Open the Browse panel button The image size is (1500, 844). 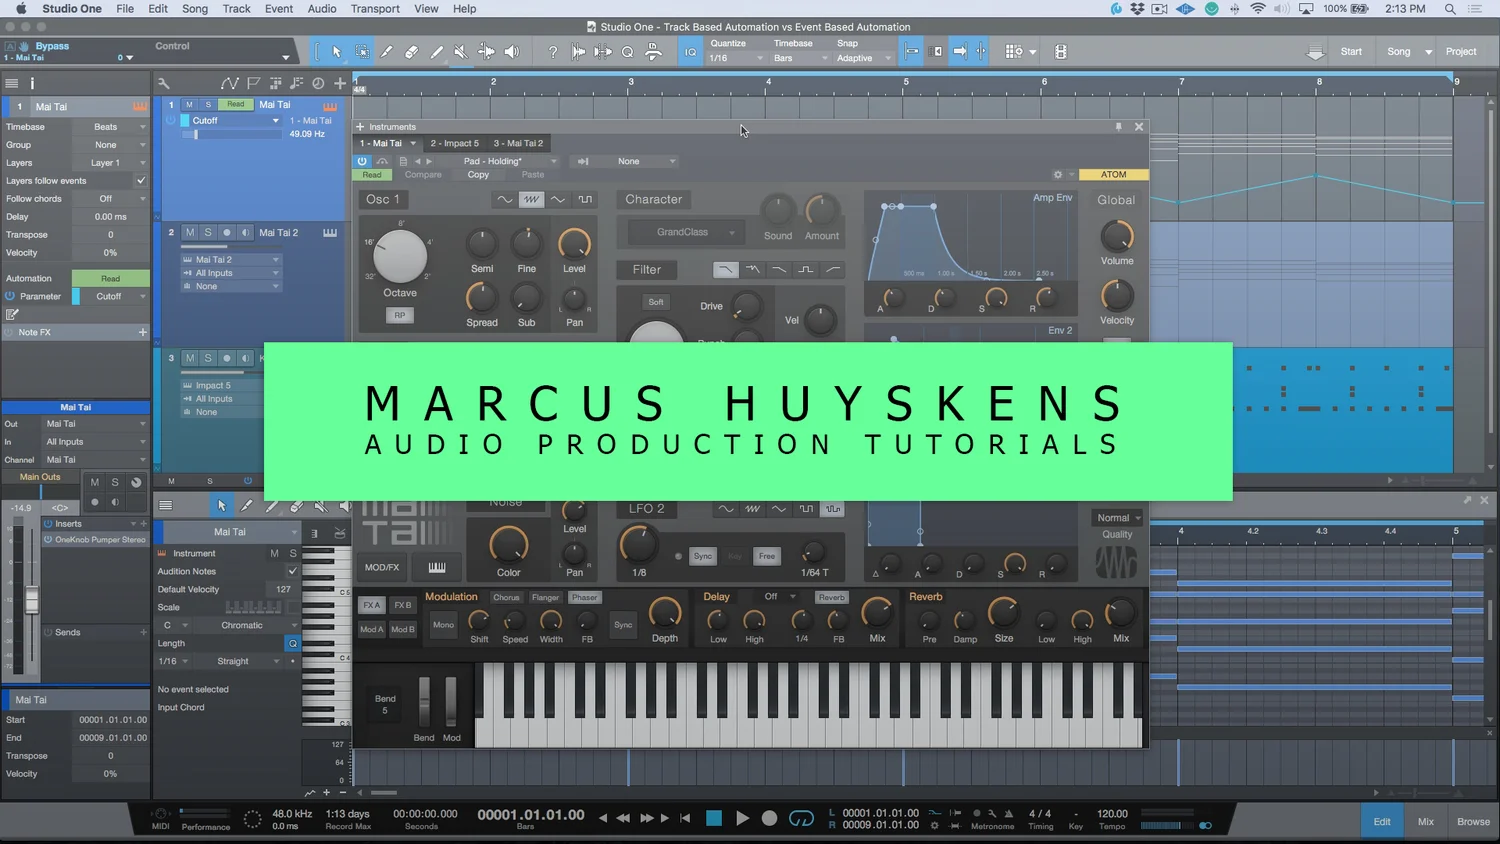point(1473,822)
